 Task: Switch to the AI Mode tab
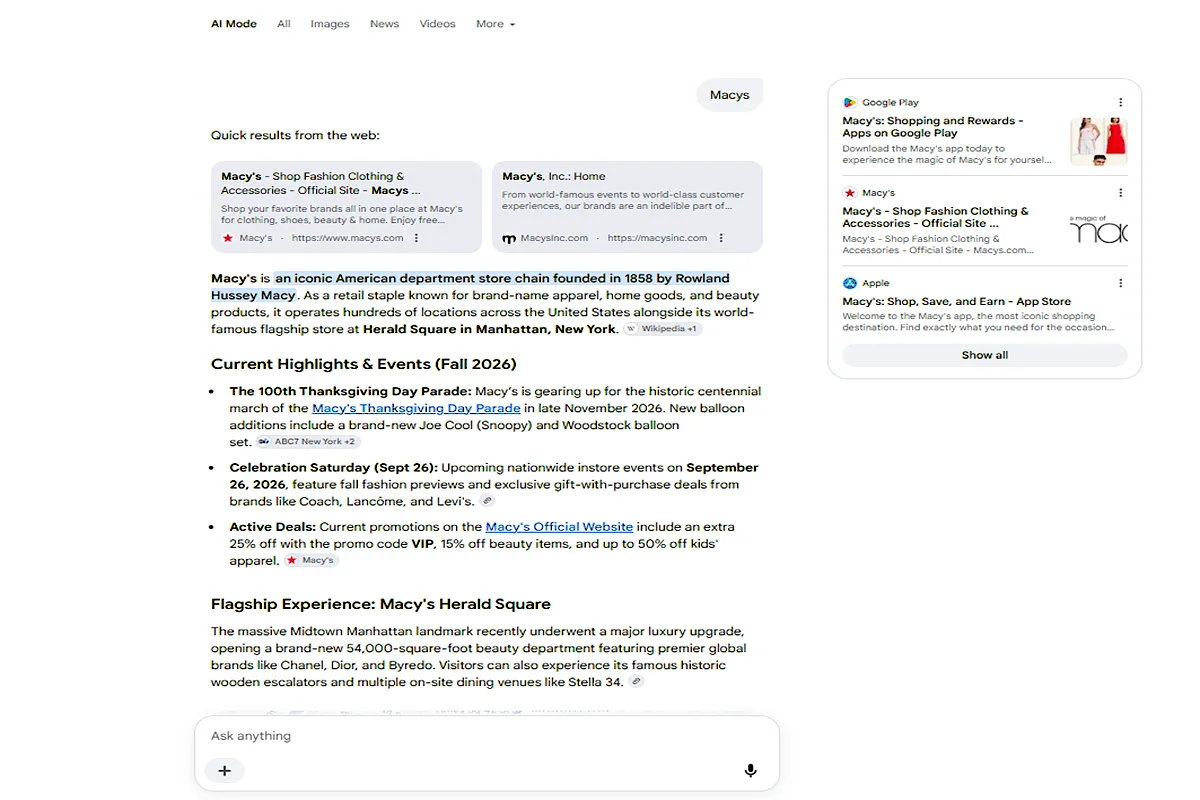pos(234,24)
